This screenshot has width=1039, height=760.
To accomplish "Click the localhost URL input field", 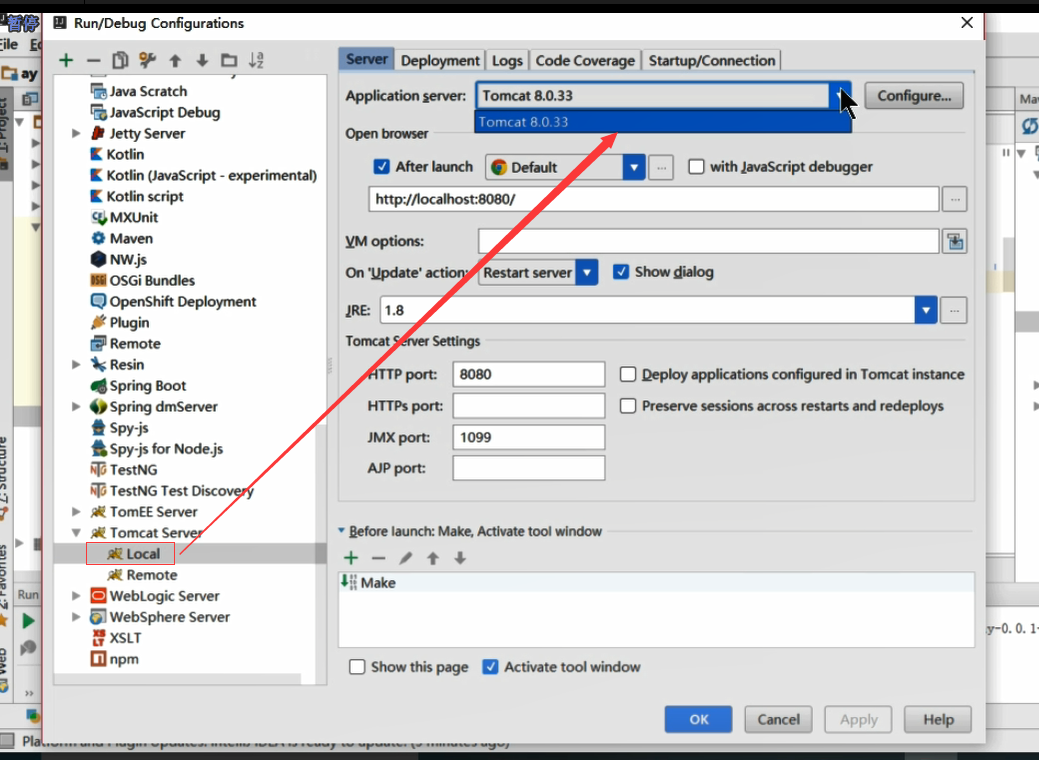I will point(654,199).
